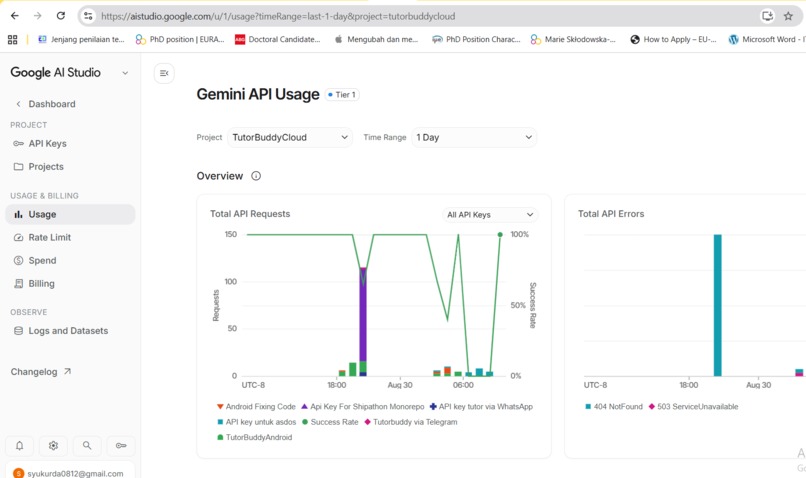Go back using browser back arrow

click(x=14, y=16)
